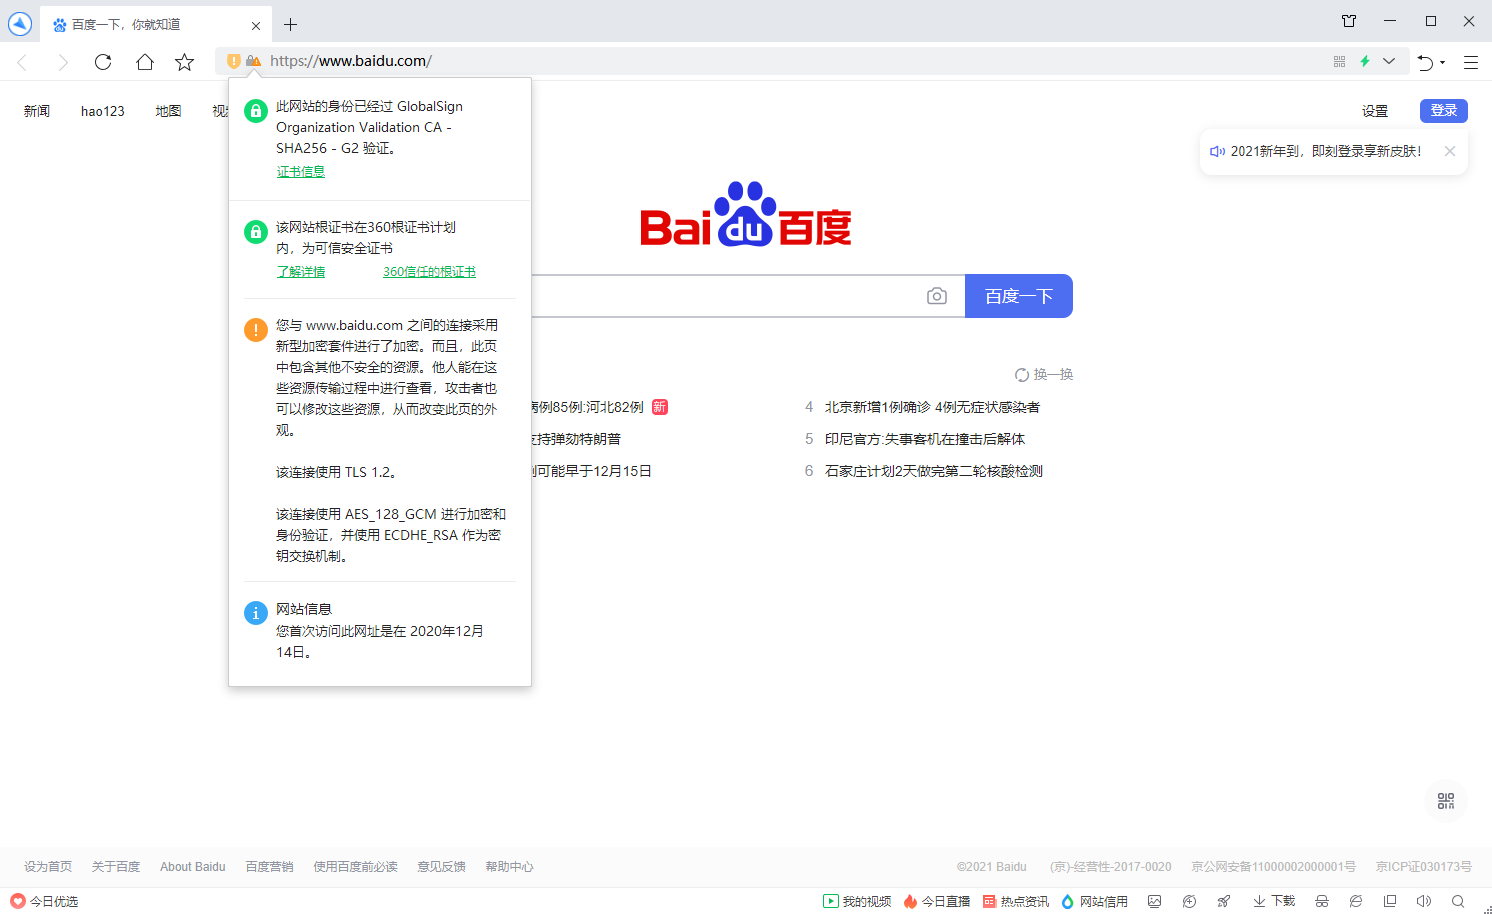Screen dimensions: 1492x914
Task: Open 下载 downloads in the status bar
Action: click(x=1274, y=901)
